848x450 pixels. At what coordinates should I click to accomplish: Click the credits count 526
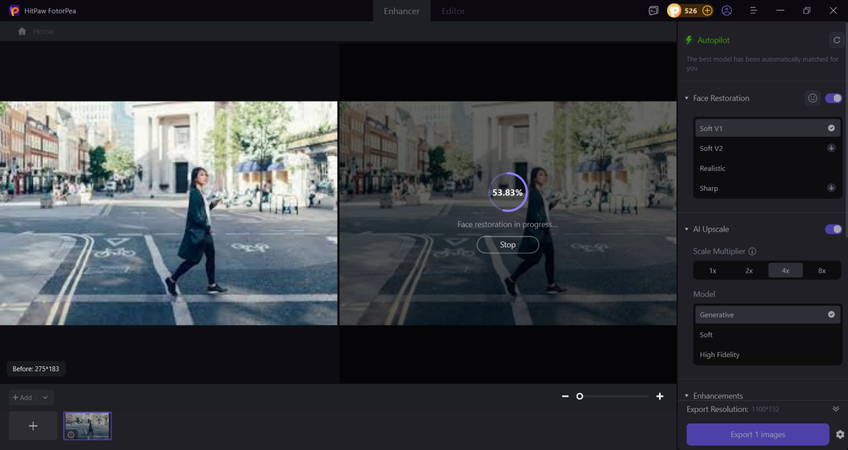[x=691, y=10]
